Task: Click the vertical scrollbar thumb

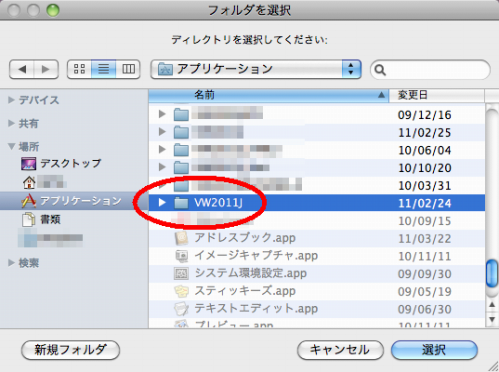Action: point(492,273)
